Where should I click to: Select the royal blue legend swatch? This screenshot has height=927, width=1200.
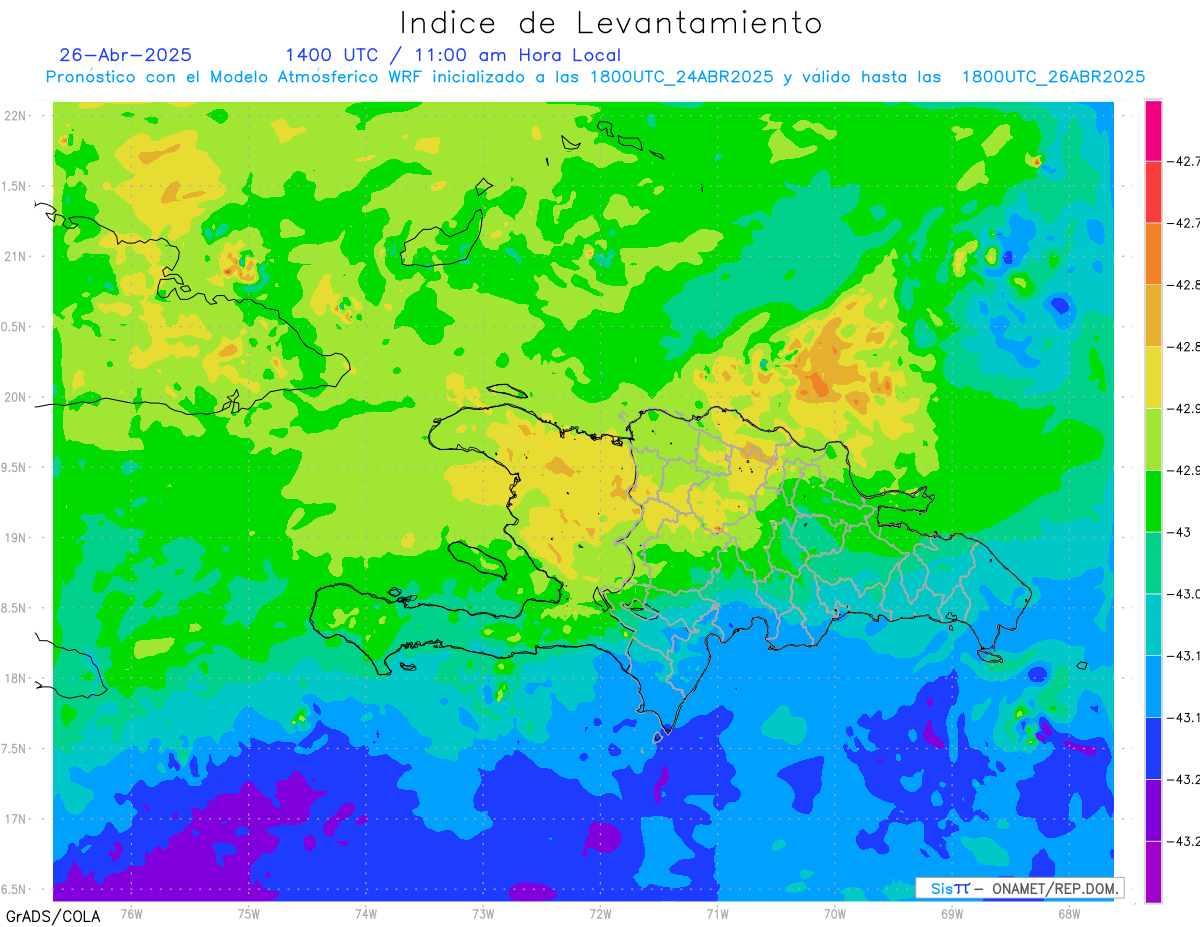pos(1153,749)
